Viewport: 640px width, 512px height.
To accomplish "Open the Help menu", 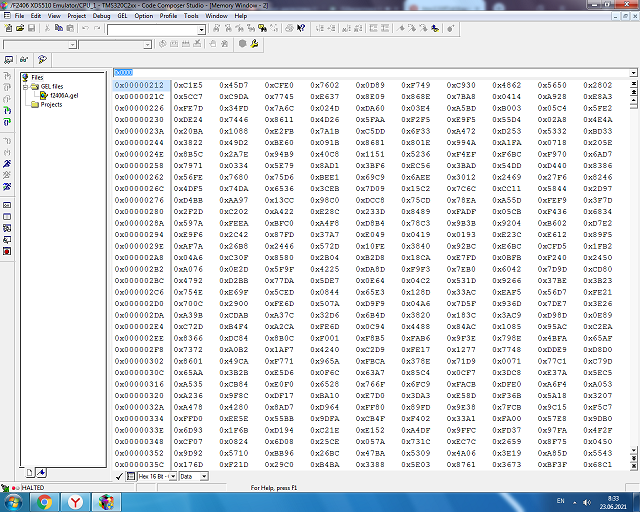I will coord(241,16).
